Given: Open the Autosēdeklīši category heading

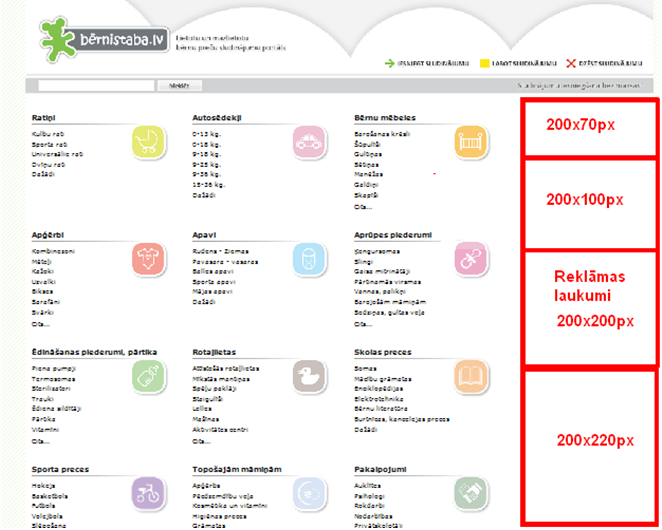Looking at the screenshot, I should (x=217, y=118).
